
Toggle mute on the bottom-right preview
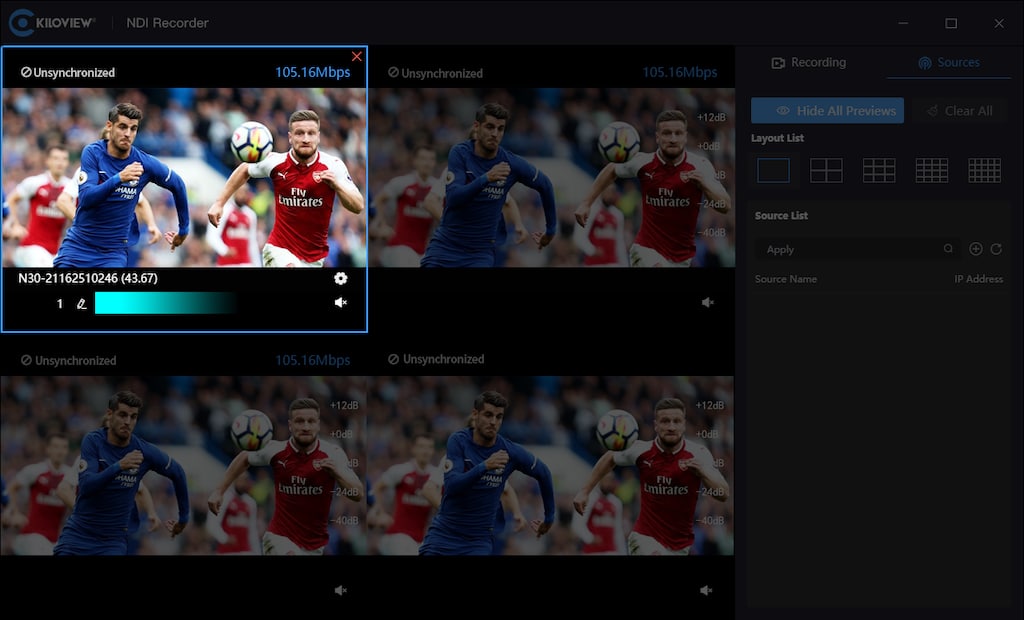pyautogui.click(x=707, y=590)
